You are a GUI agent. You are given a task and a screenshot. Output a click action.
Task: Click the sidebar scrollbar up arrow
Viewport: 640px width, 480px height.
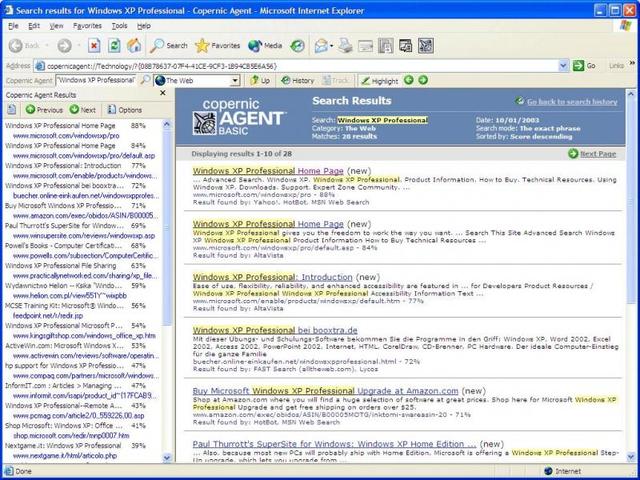pos(167,124)
